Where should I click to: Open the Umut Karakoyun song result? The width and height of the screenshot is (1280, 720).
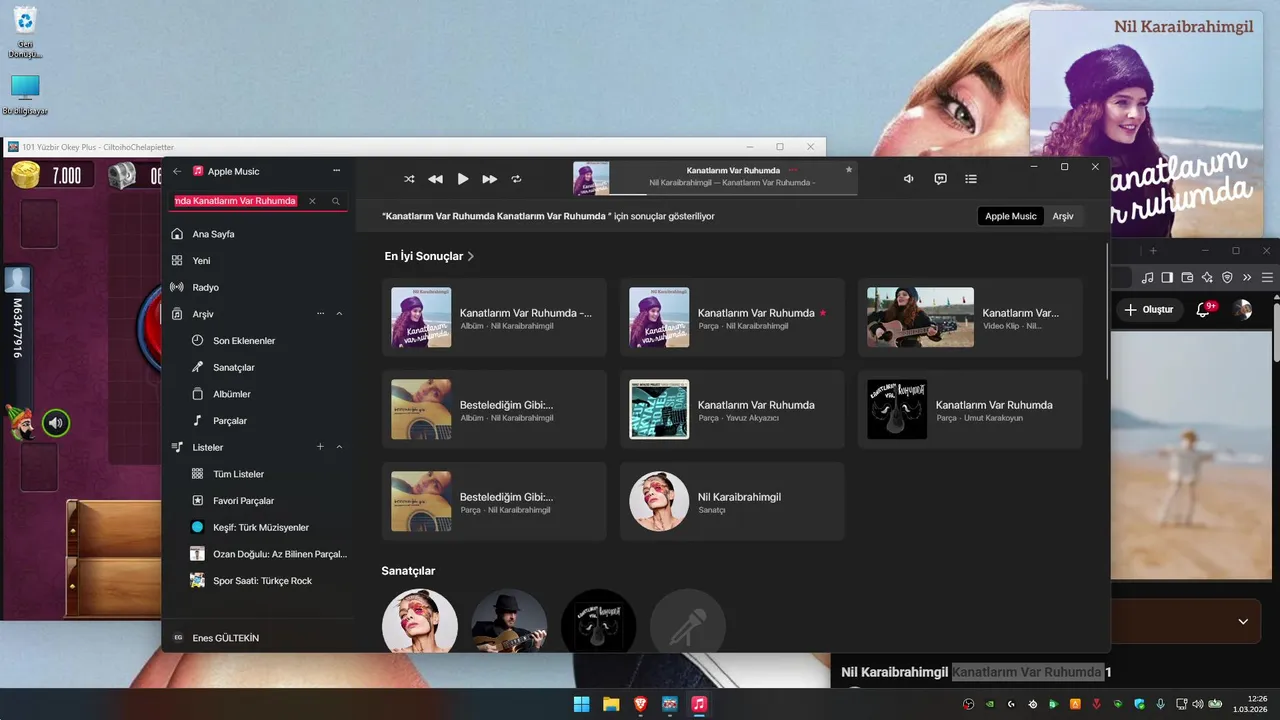tap(970, 409)
